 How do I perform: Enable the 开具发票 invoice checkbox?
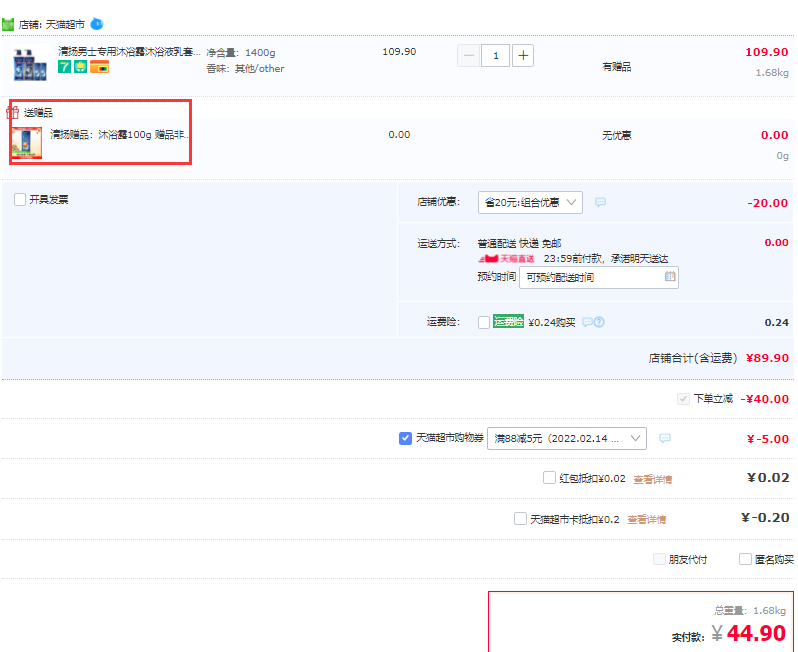click(x=20, y=199)
